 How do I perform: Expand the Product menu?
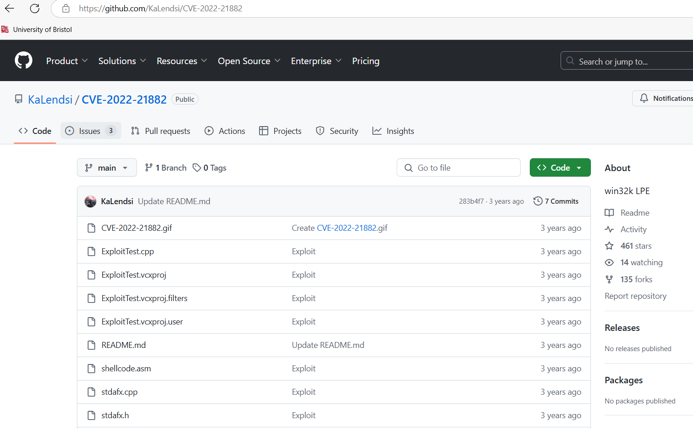coord(67,61)
